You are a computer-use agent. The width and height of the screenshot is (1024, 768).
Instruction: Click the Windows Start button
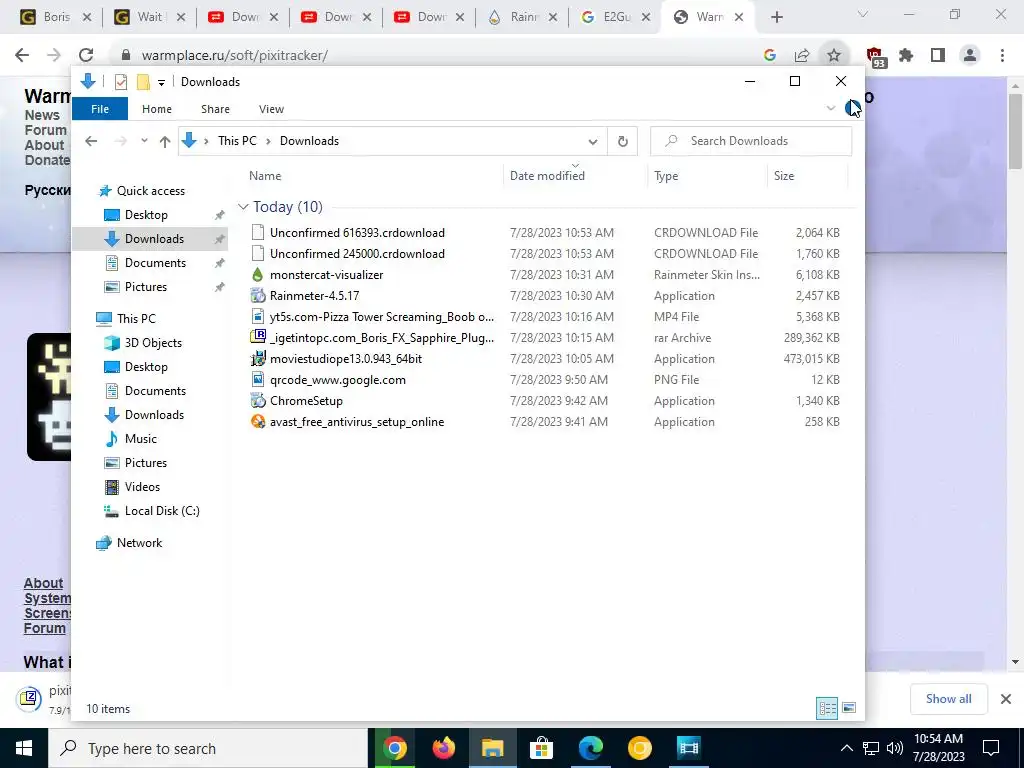24,748
